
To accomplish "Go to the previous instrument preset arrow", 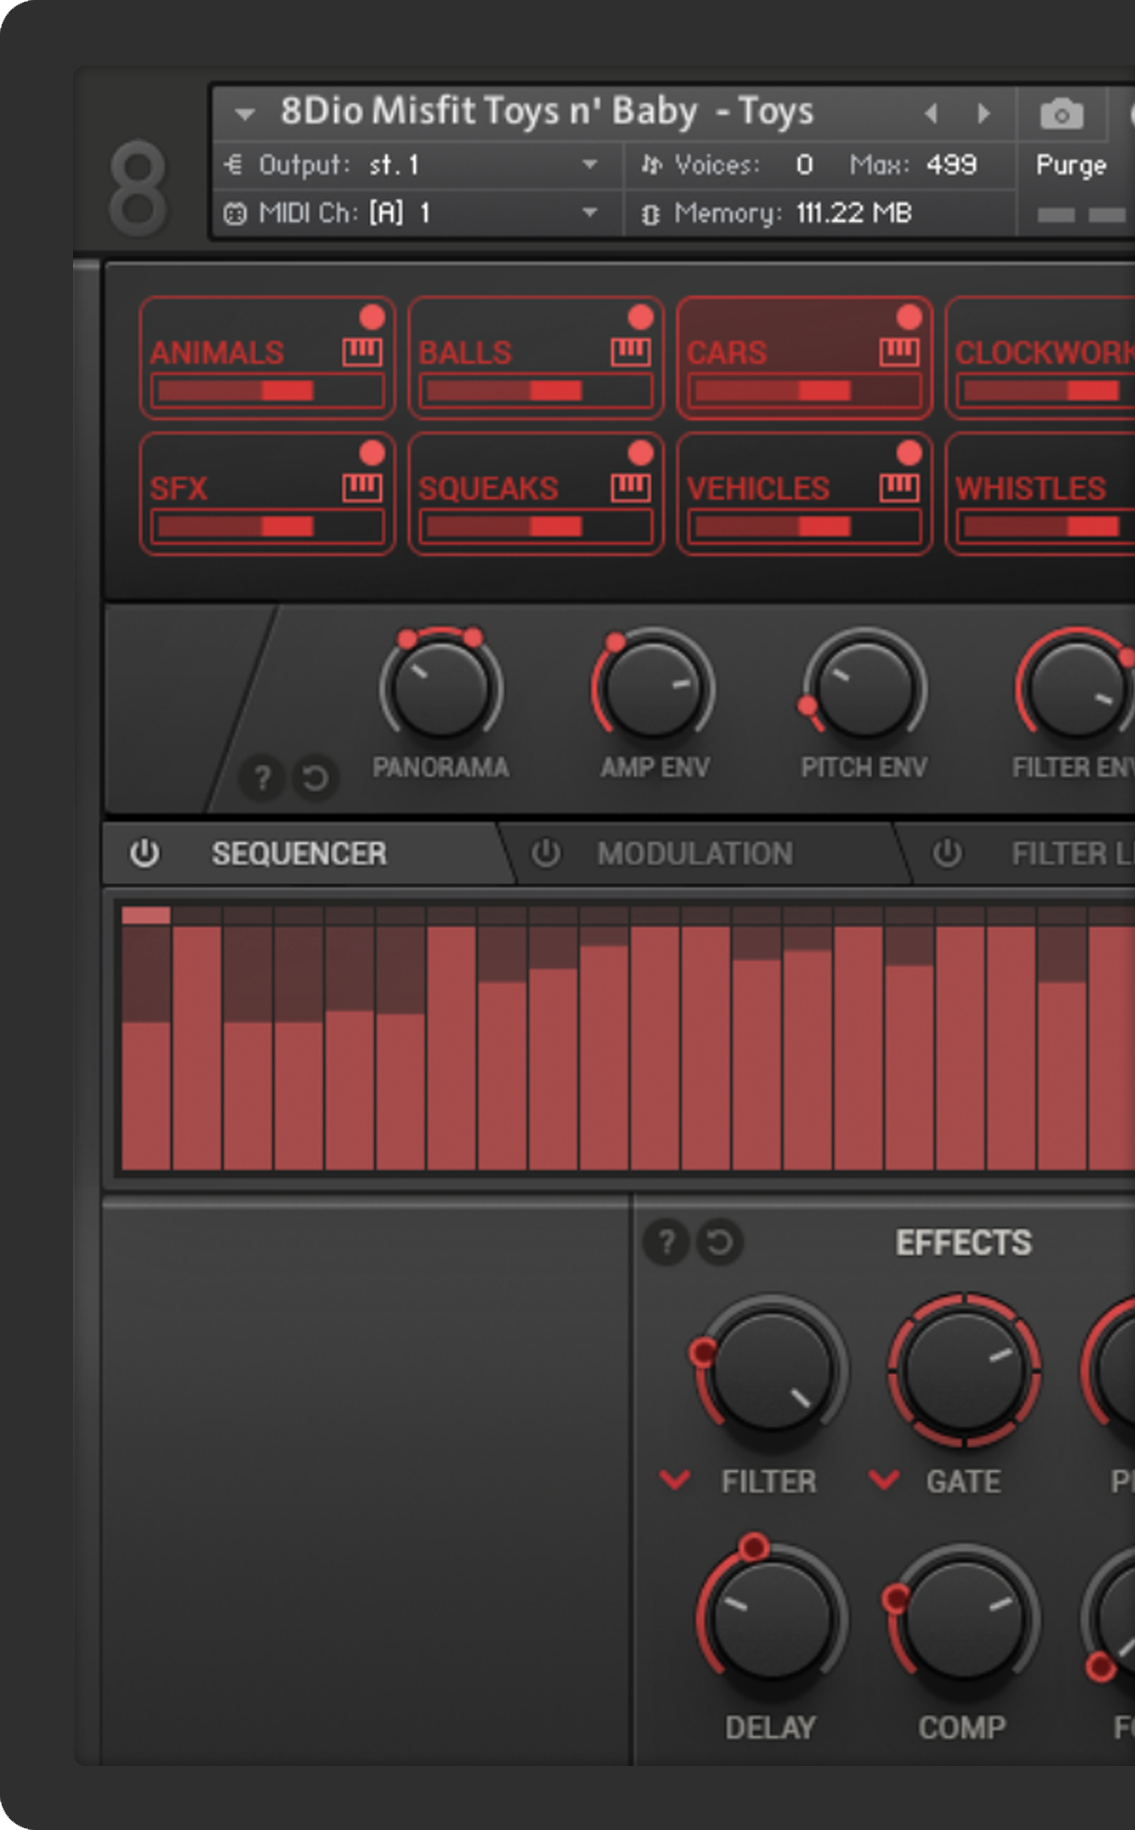I will point(931,113).
